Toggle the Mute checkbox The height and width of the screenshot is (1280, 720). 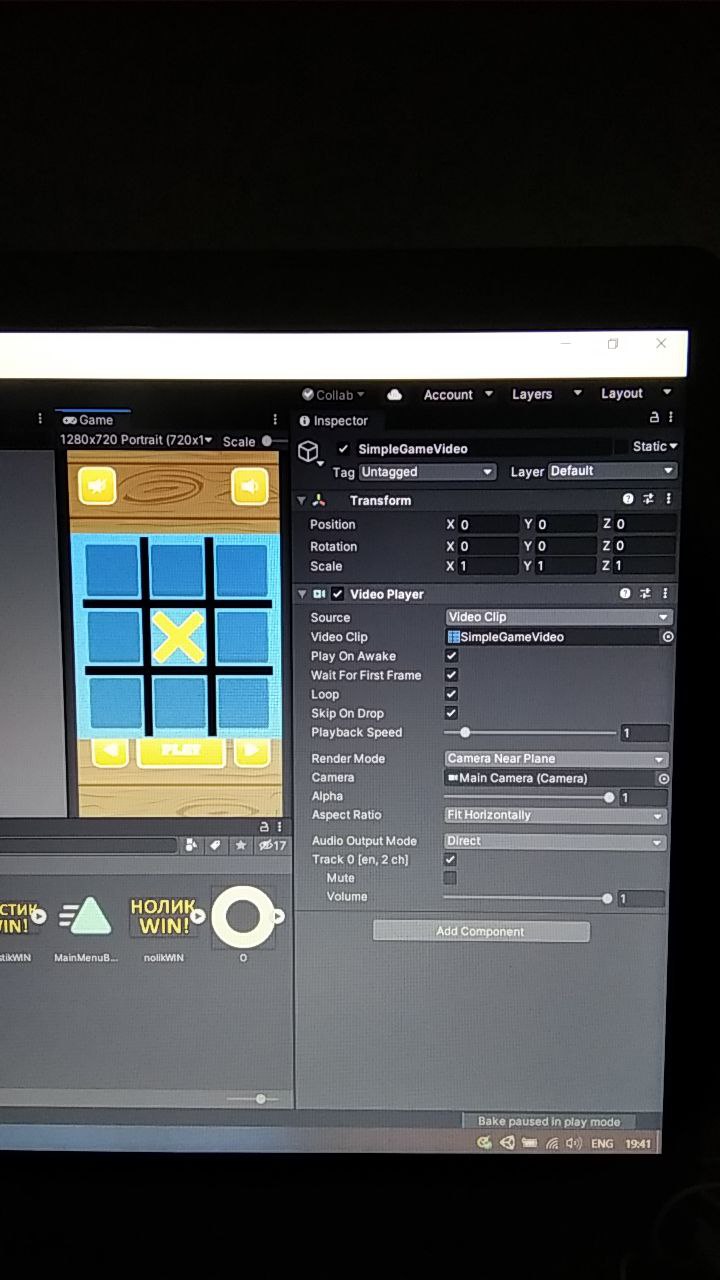[x=450, y=878]
